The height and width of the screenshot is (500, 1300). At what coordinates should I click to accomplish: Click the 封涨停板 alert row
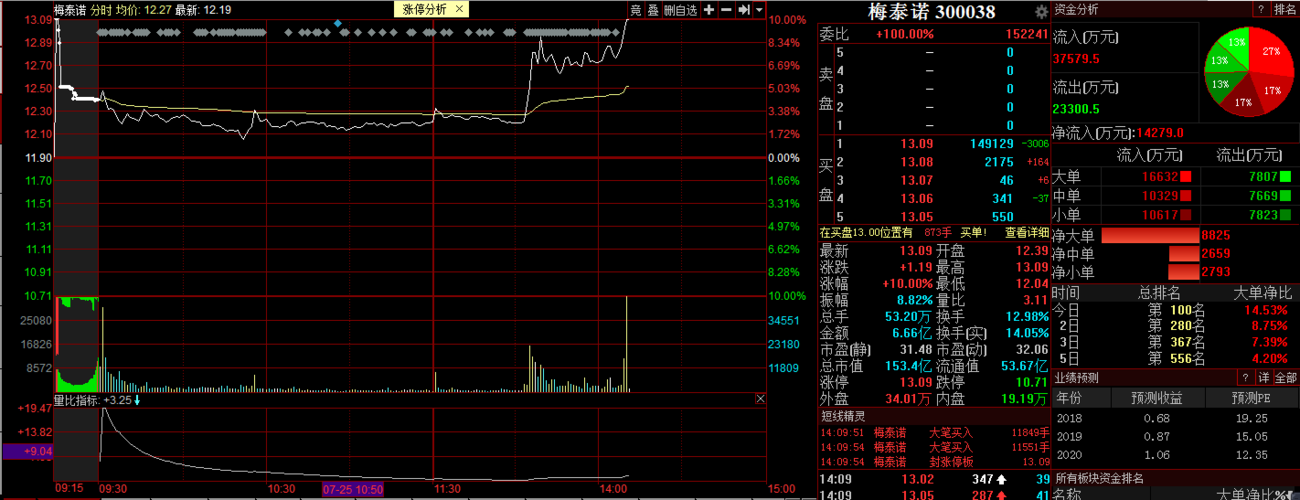tap(934, 461)
